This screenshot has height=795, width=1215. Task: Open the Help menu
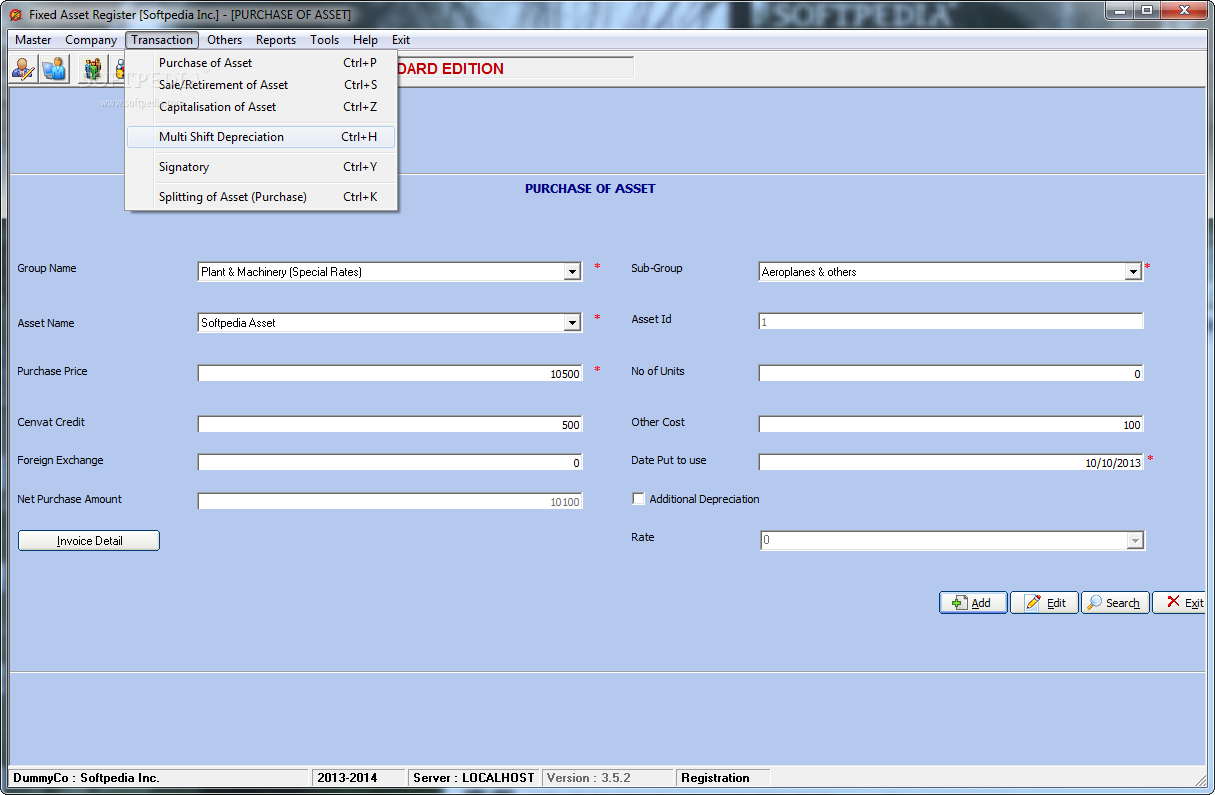pos(365,40)
